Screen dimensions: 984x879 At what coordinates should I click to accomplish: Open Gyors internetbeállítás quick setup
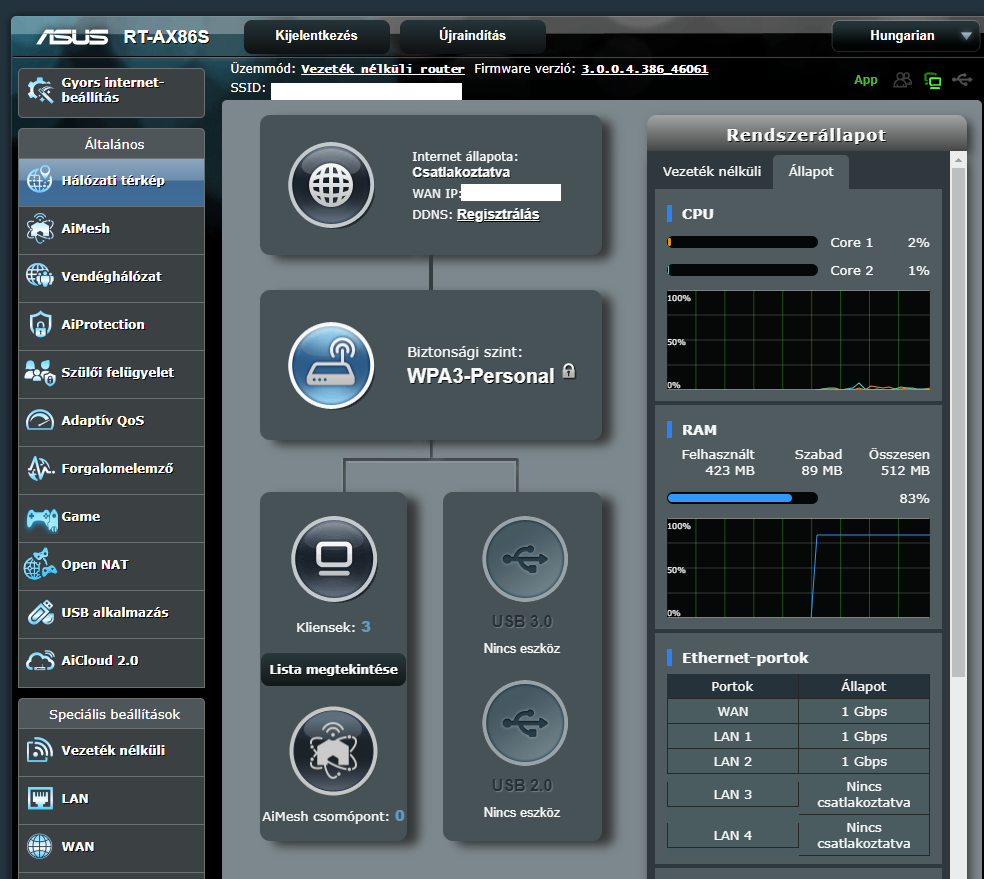coord(112,93)
